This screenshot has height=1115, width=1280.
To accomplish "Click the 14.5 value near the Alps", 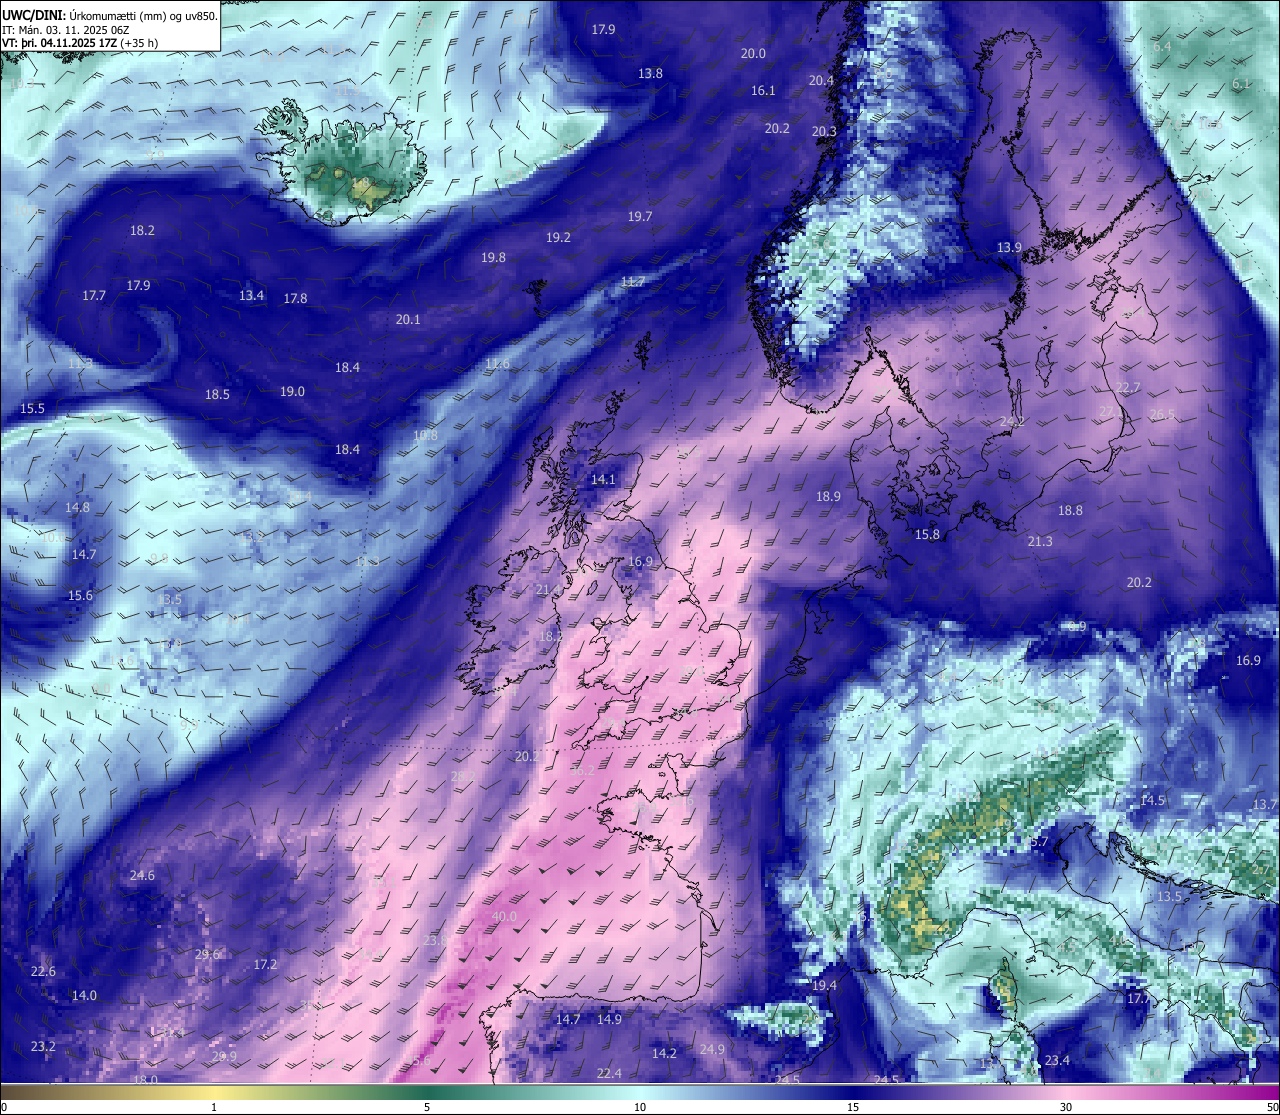I will point(1152,801).
